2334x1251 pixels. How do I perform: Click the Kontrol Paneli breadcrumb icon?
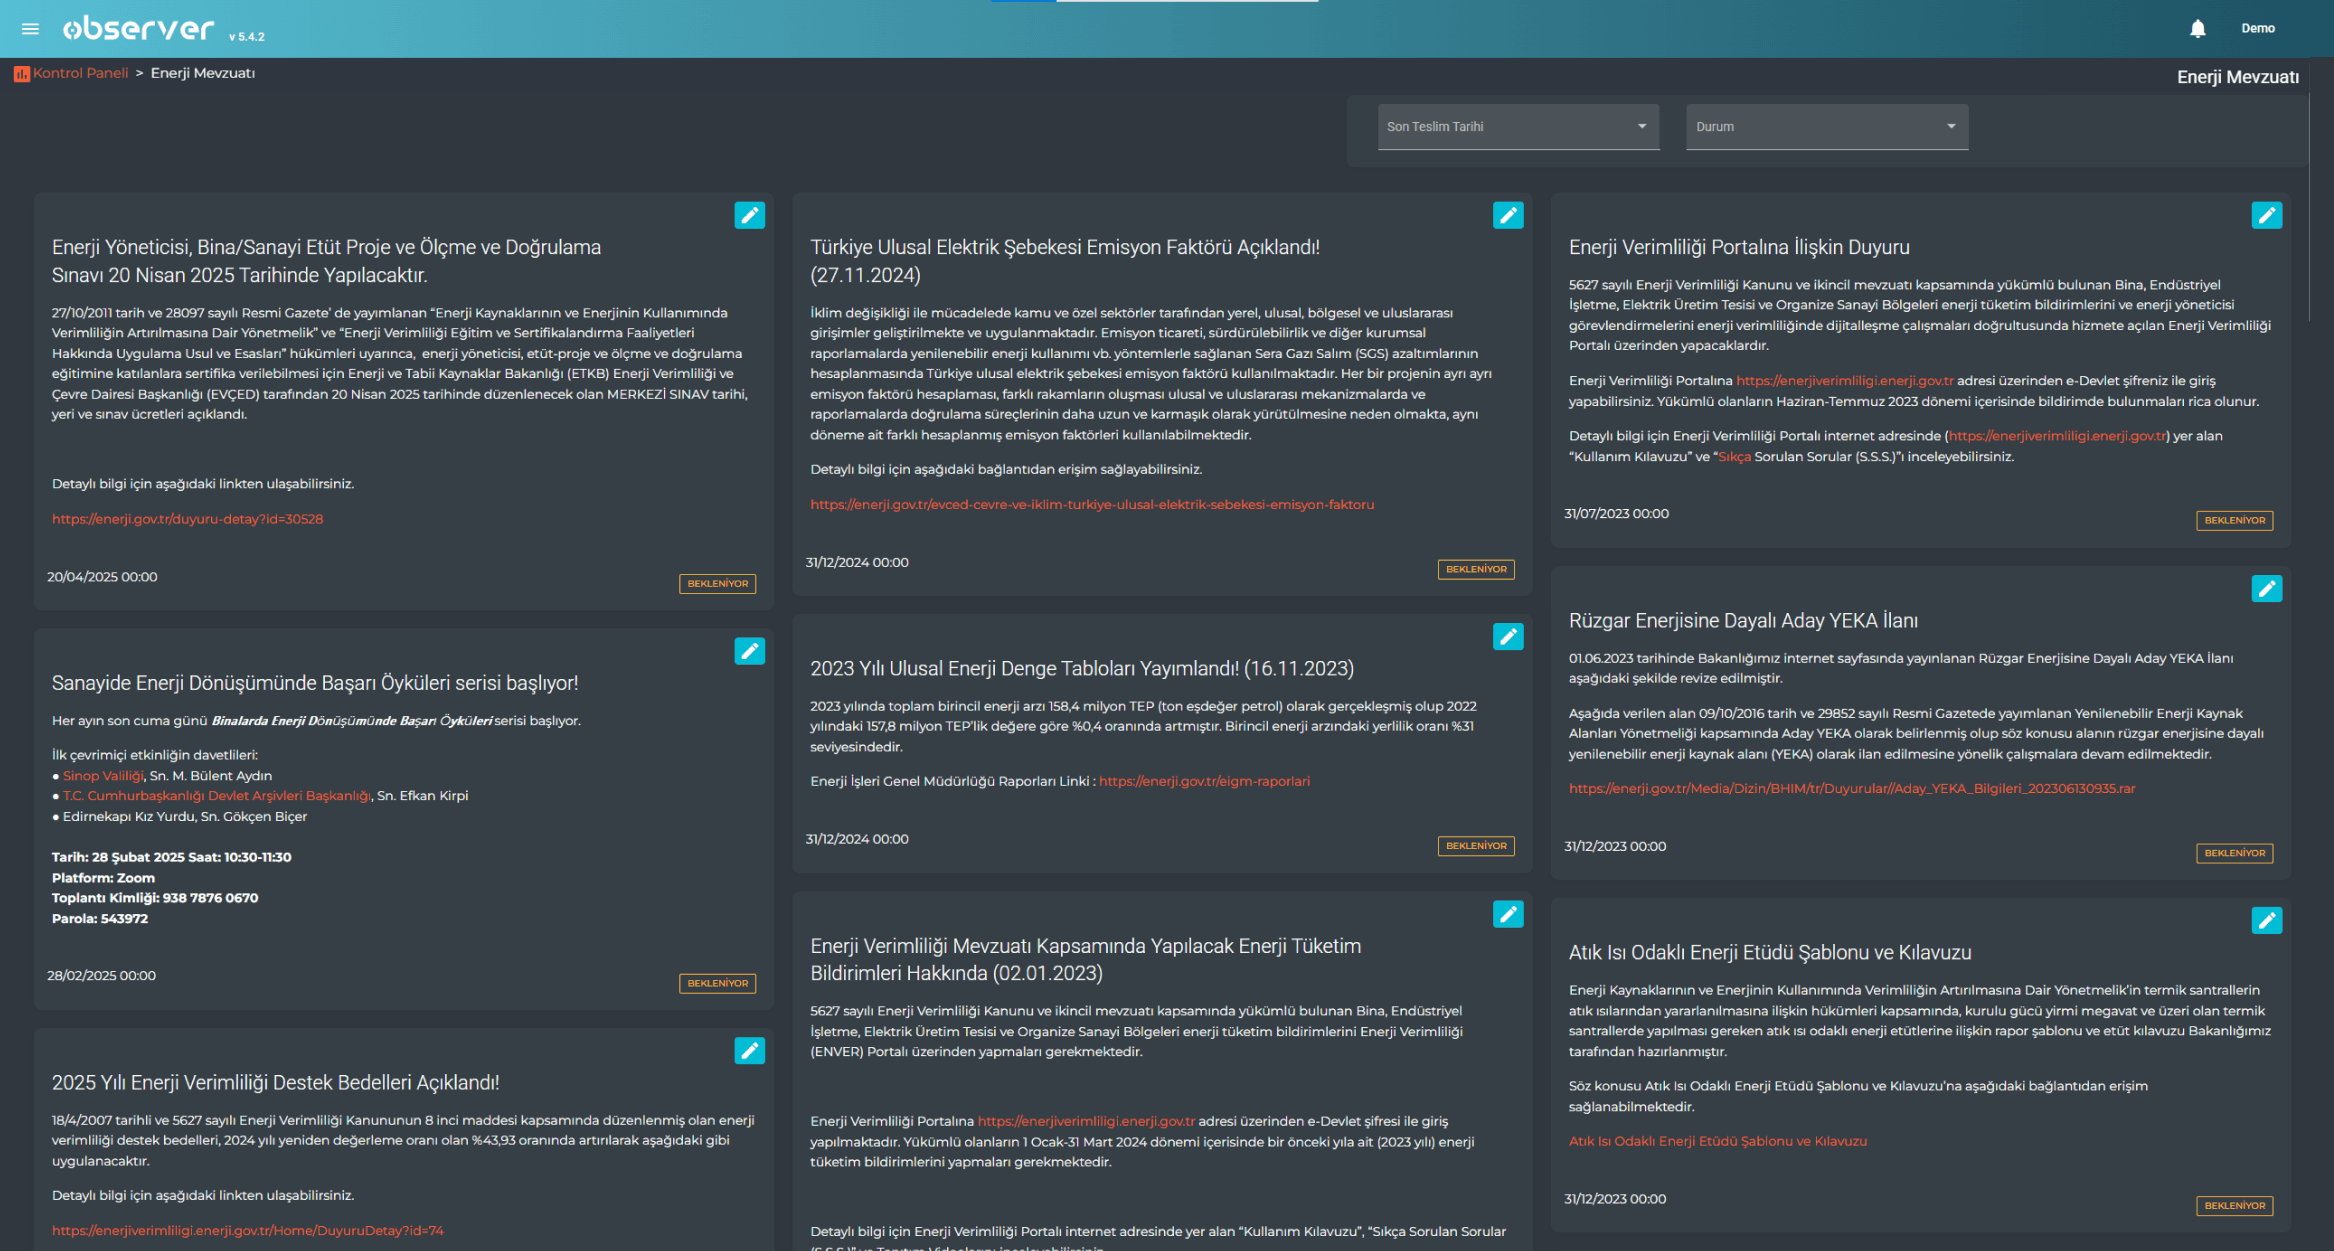21,74
